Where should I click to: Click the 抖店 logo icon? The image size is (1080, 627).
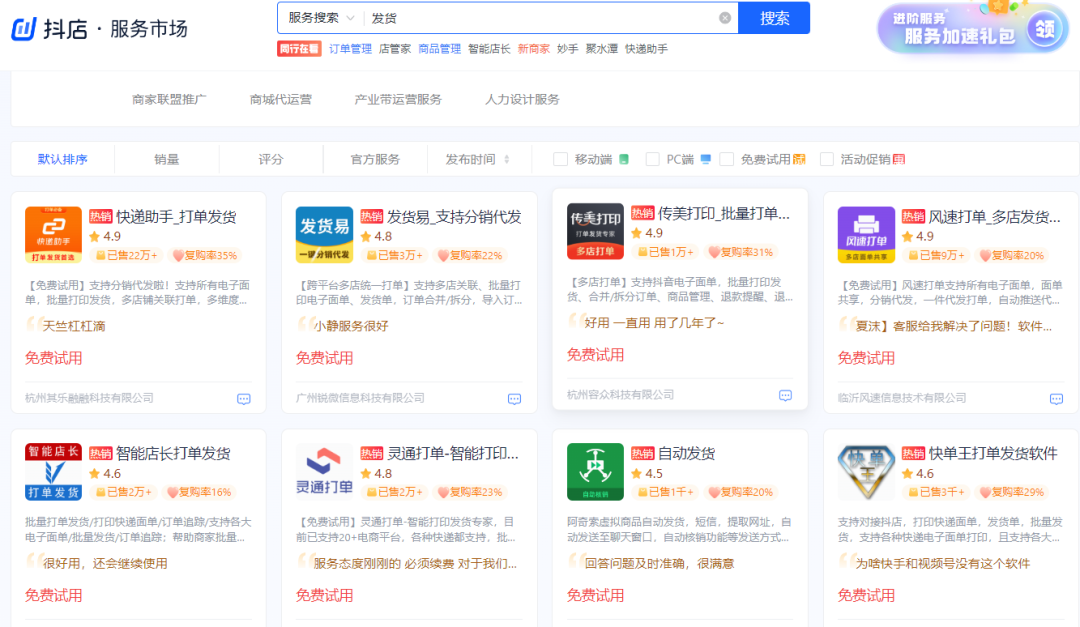[x=23, y=29]
